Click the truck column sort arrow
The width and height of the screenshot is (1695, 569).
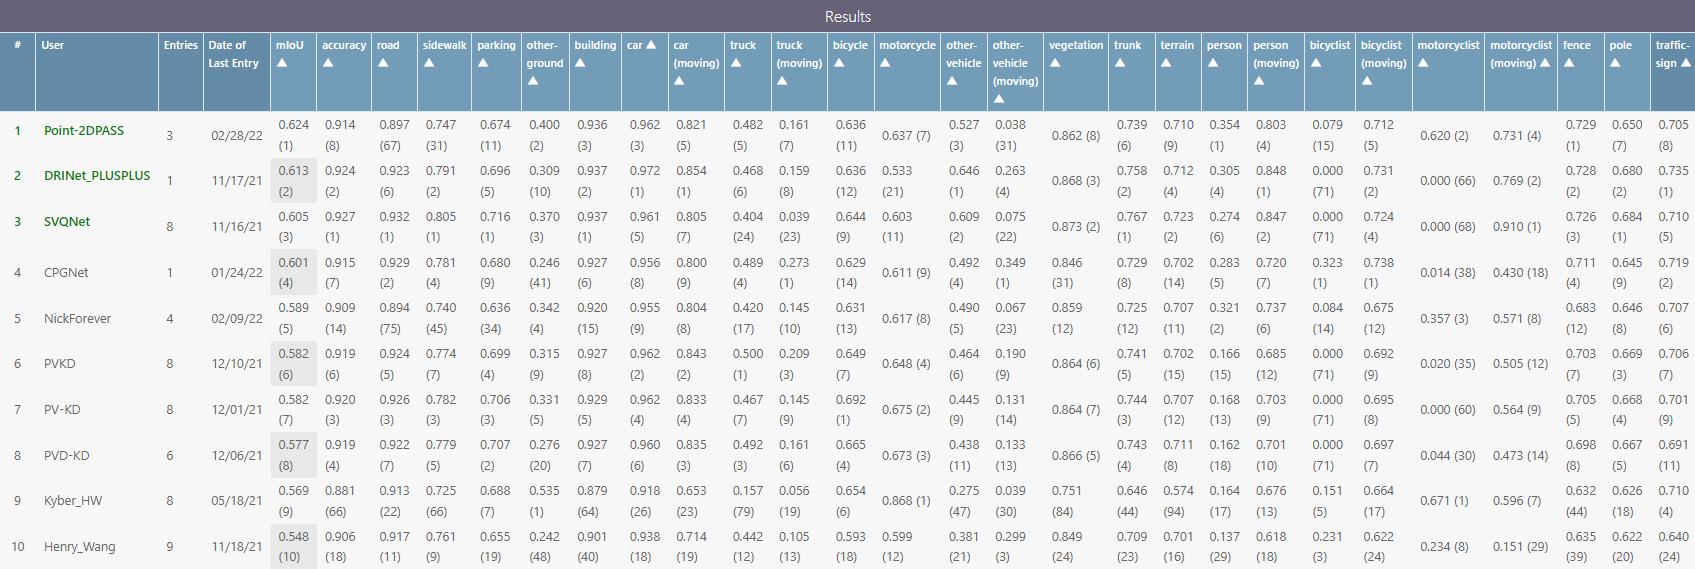(736, 63)
